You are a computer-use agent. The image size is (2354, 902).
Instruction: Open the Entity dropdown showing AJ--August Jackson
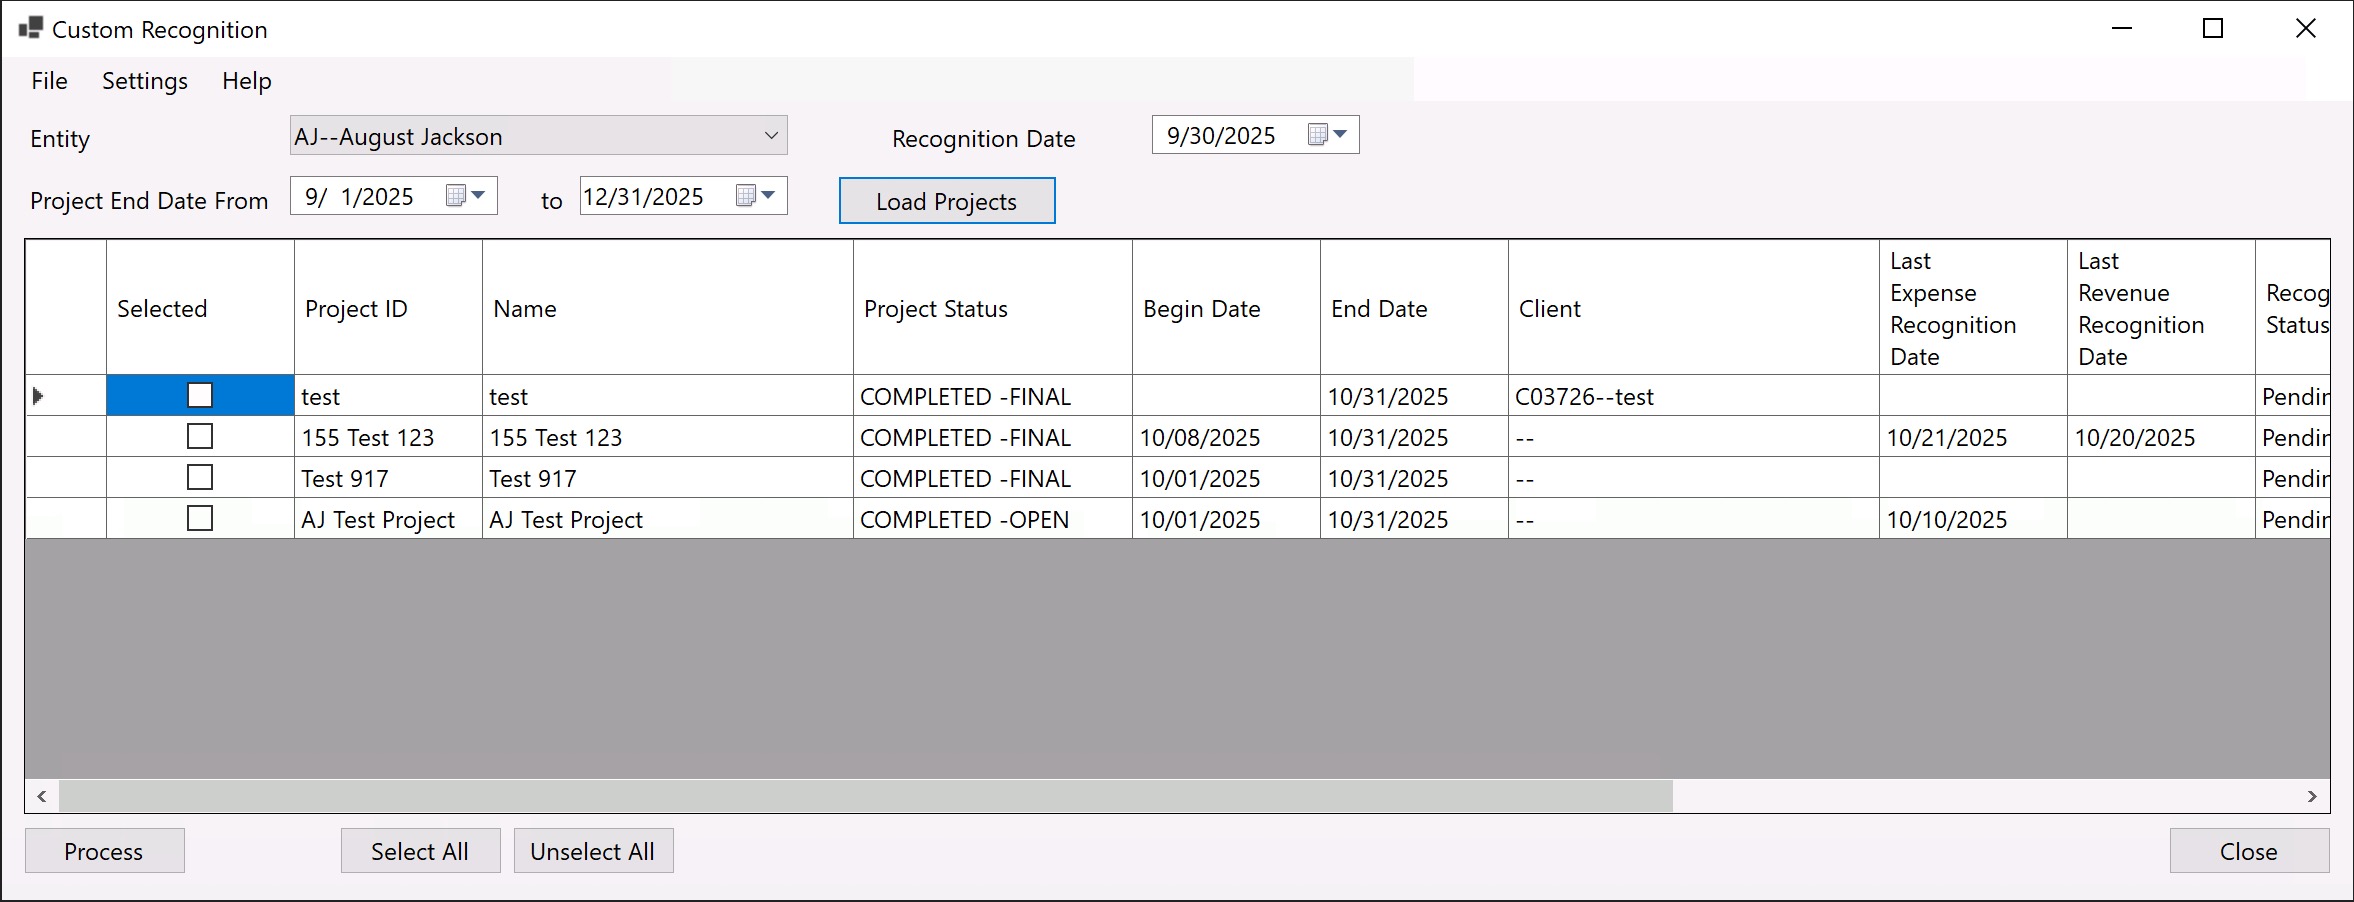(x=770, y=135)
